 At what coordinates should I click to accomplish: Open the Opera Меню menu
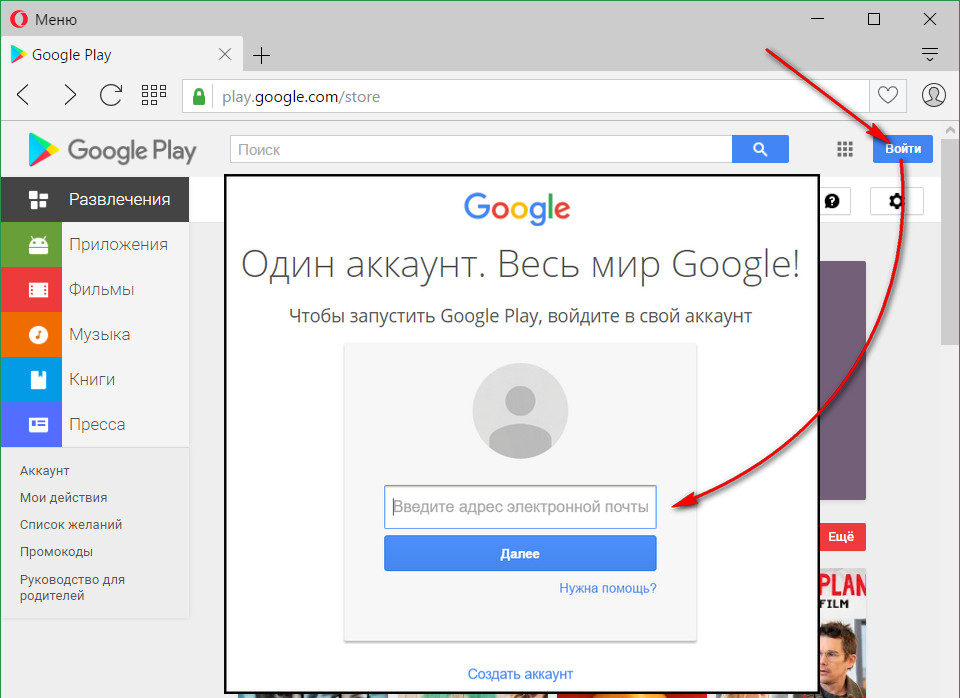(x=43, y=20)
